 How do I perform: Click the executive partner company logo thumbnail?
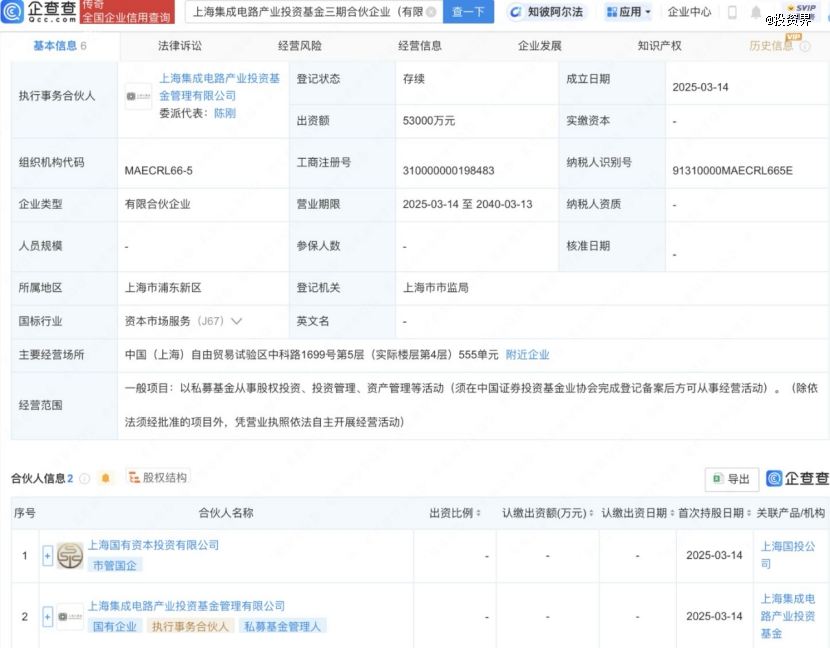point(138,96)
